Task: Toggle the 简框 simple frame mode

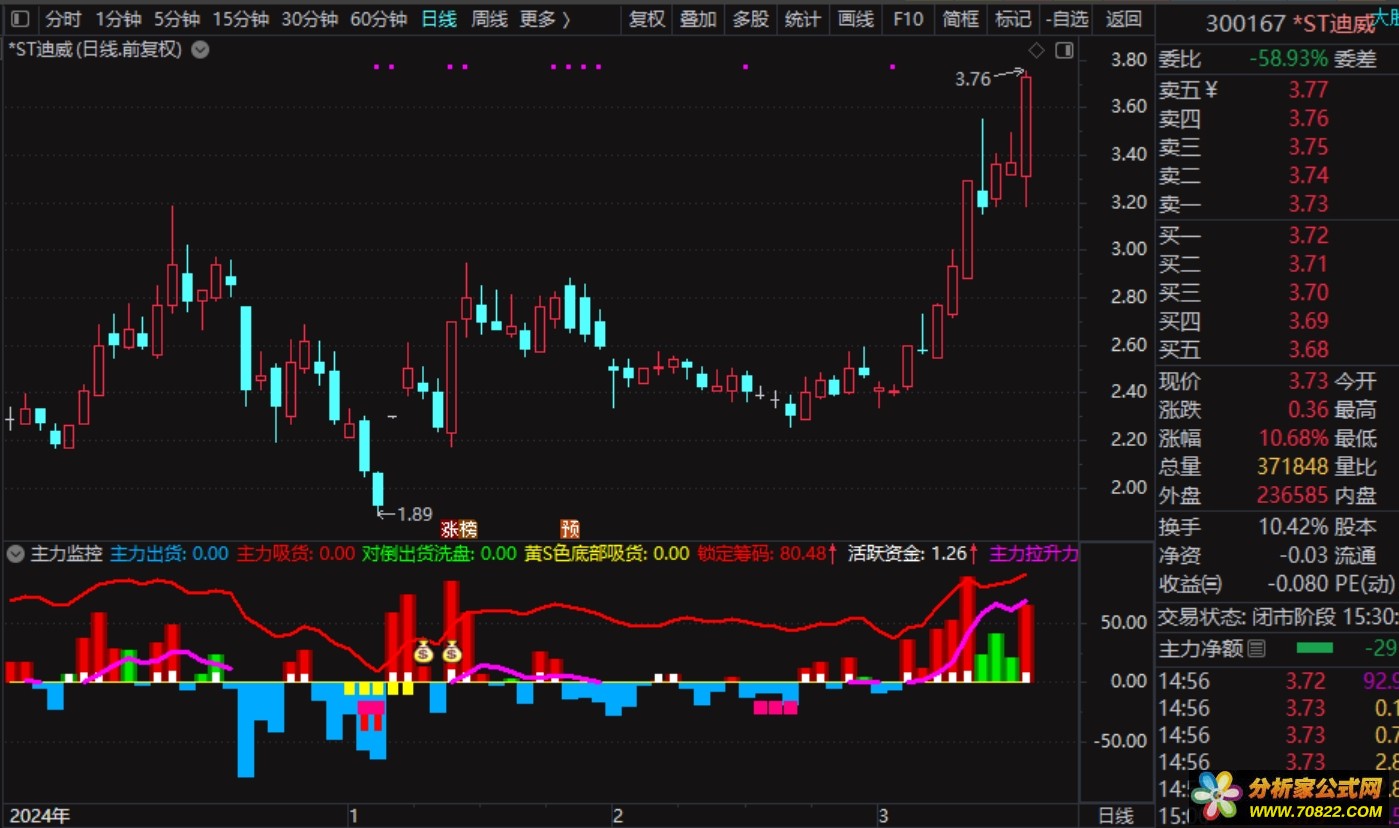Action: coord(960,19)
